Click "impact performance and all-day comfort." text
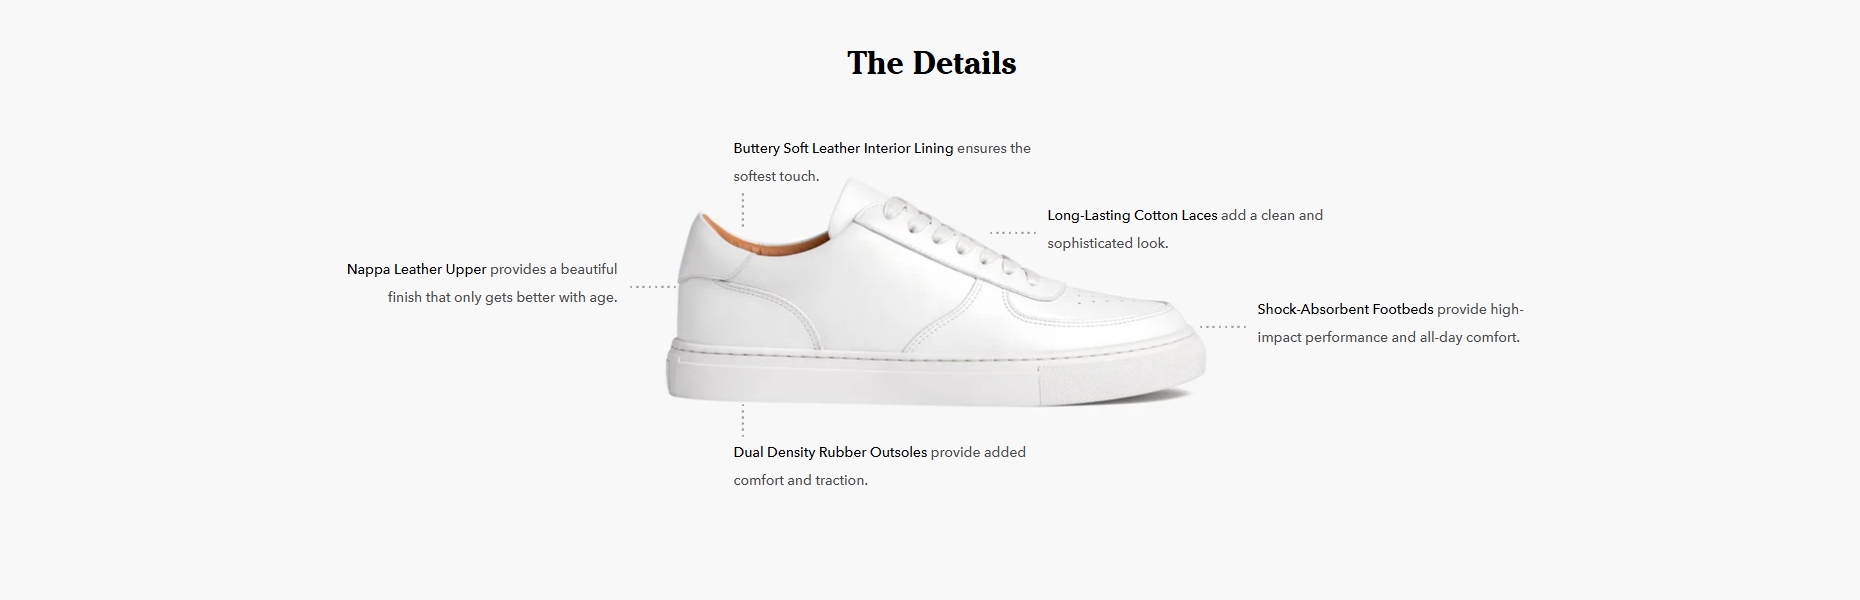 click(1388, 337)
